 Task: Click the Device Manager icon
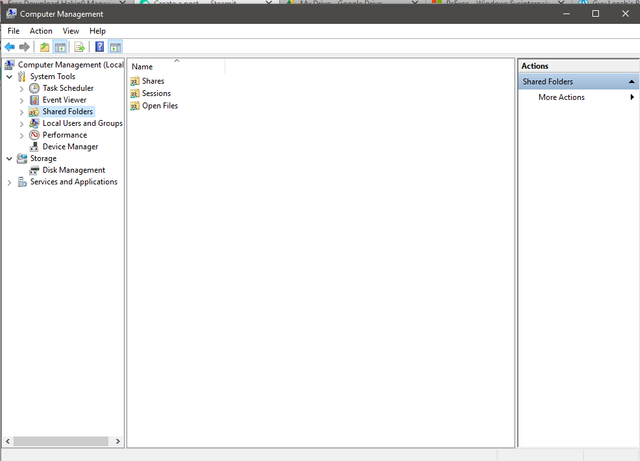(34, 147)
